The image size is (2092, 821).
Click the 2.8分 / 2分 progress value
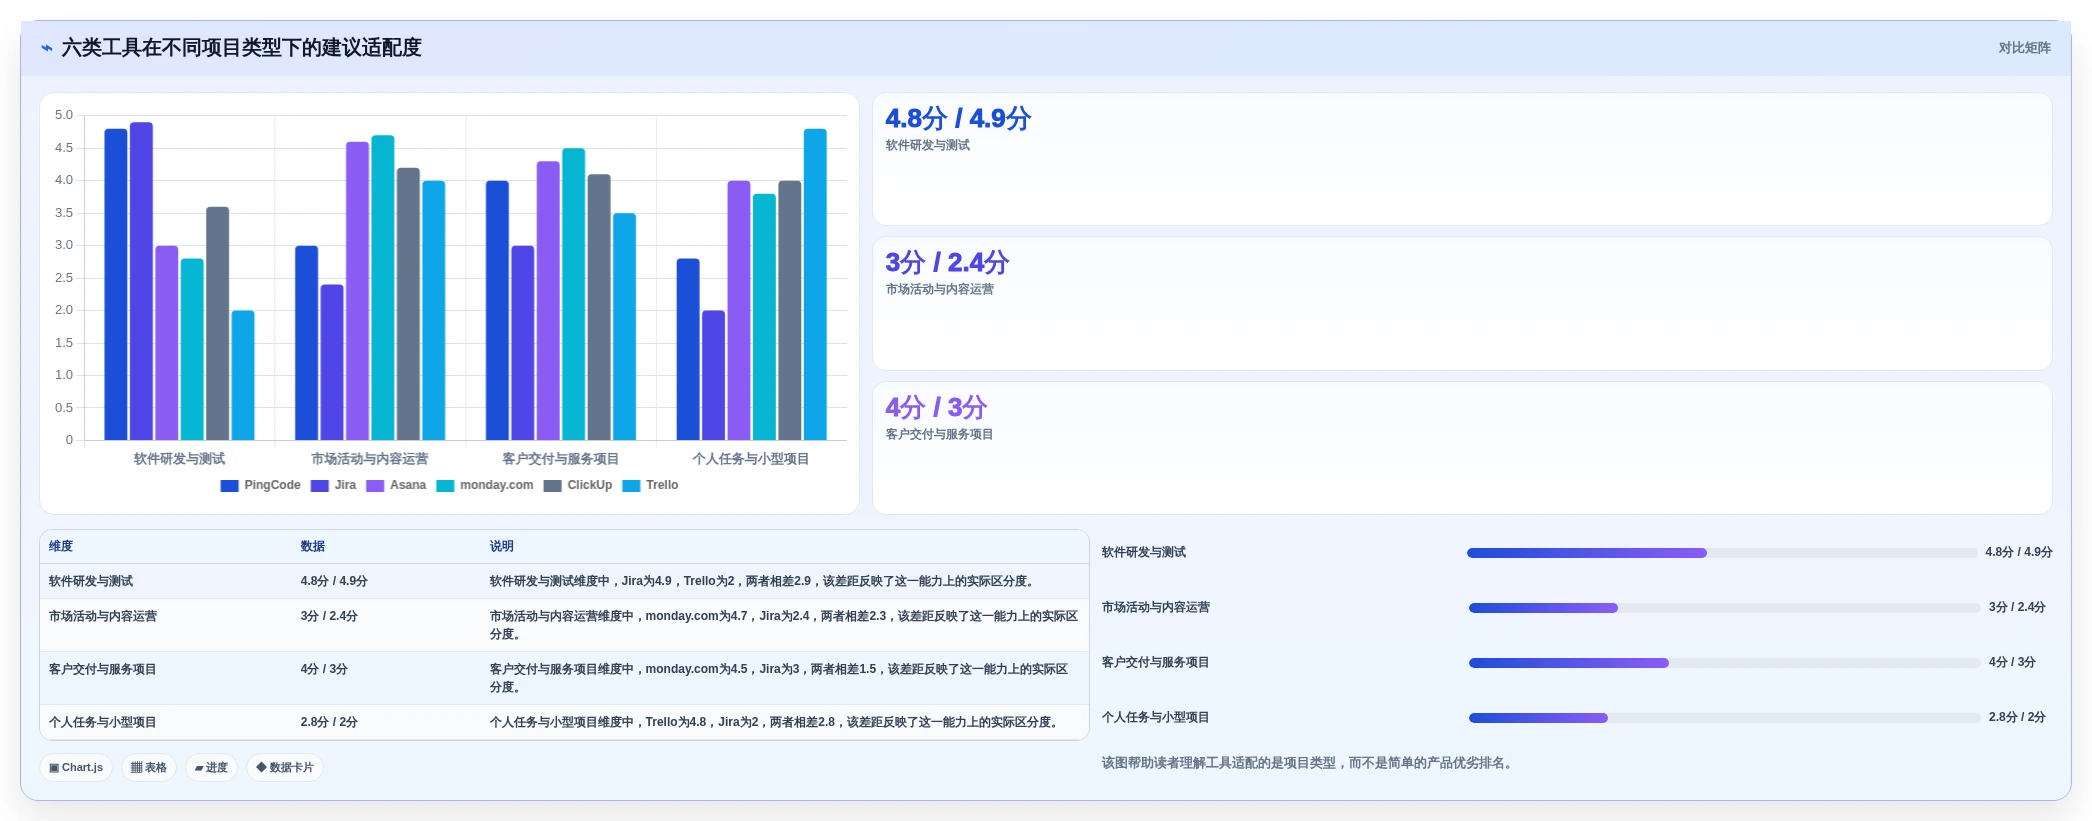tap(2017, 718)
